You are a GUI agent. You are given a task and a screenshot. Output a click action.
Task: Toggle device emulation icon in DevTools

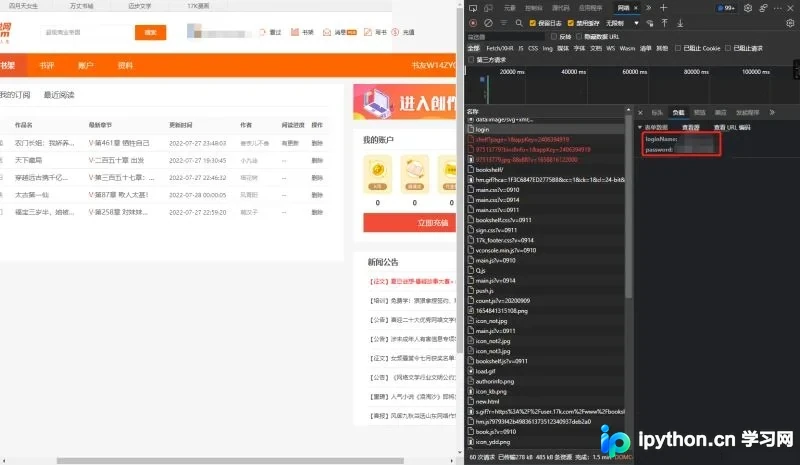click(x=488, y=8)
